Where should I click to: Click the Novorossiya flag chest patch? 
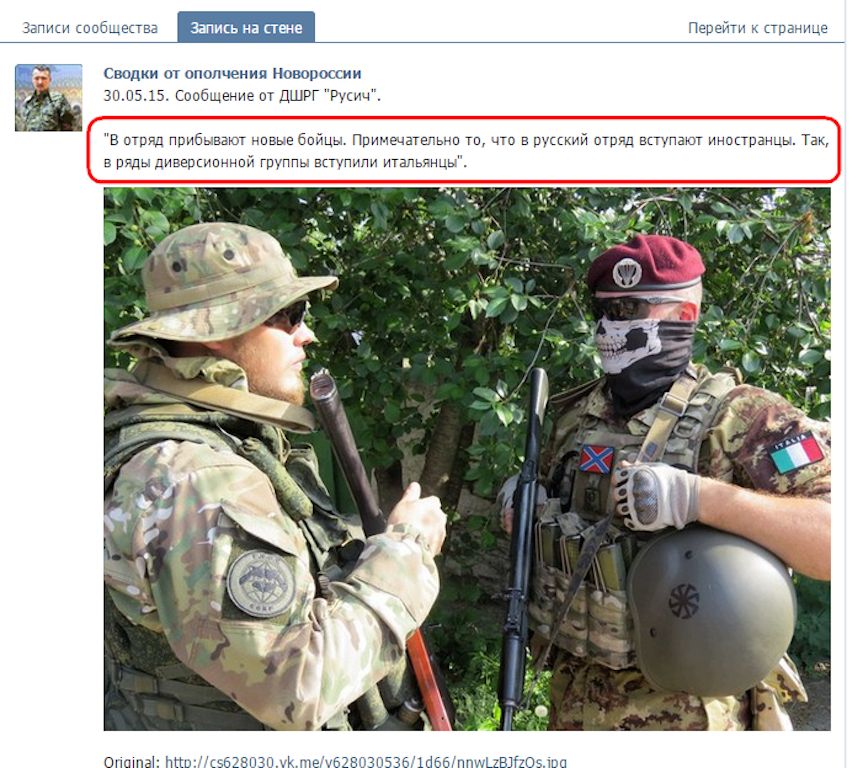pos(597,459)
